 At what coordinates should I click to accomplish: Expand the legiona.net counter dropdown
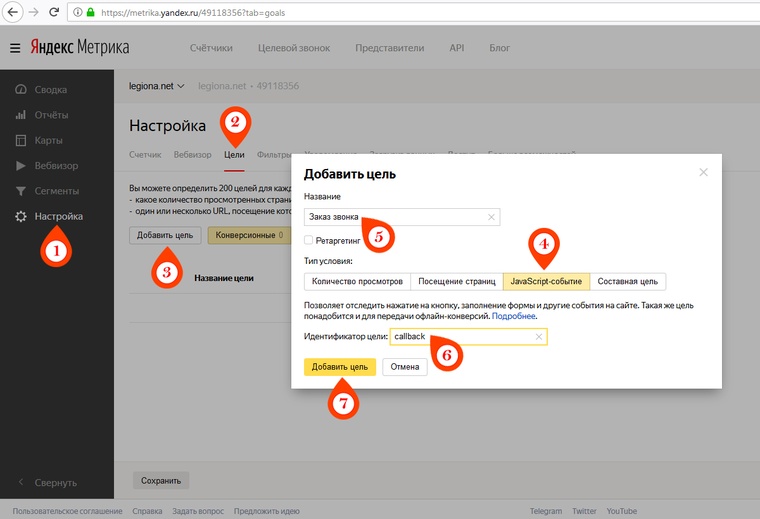tap(158, 86)
